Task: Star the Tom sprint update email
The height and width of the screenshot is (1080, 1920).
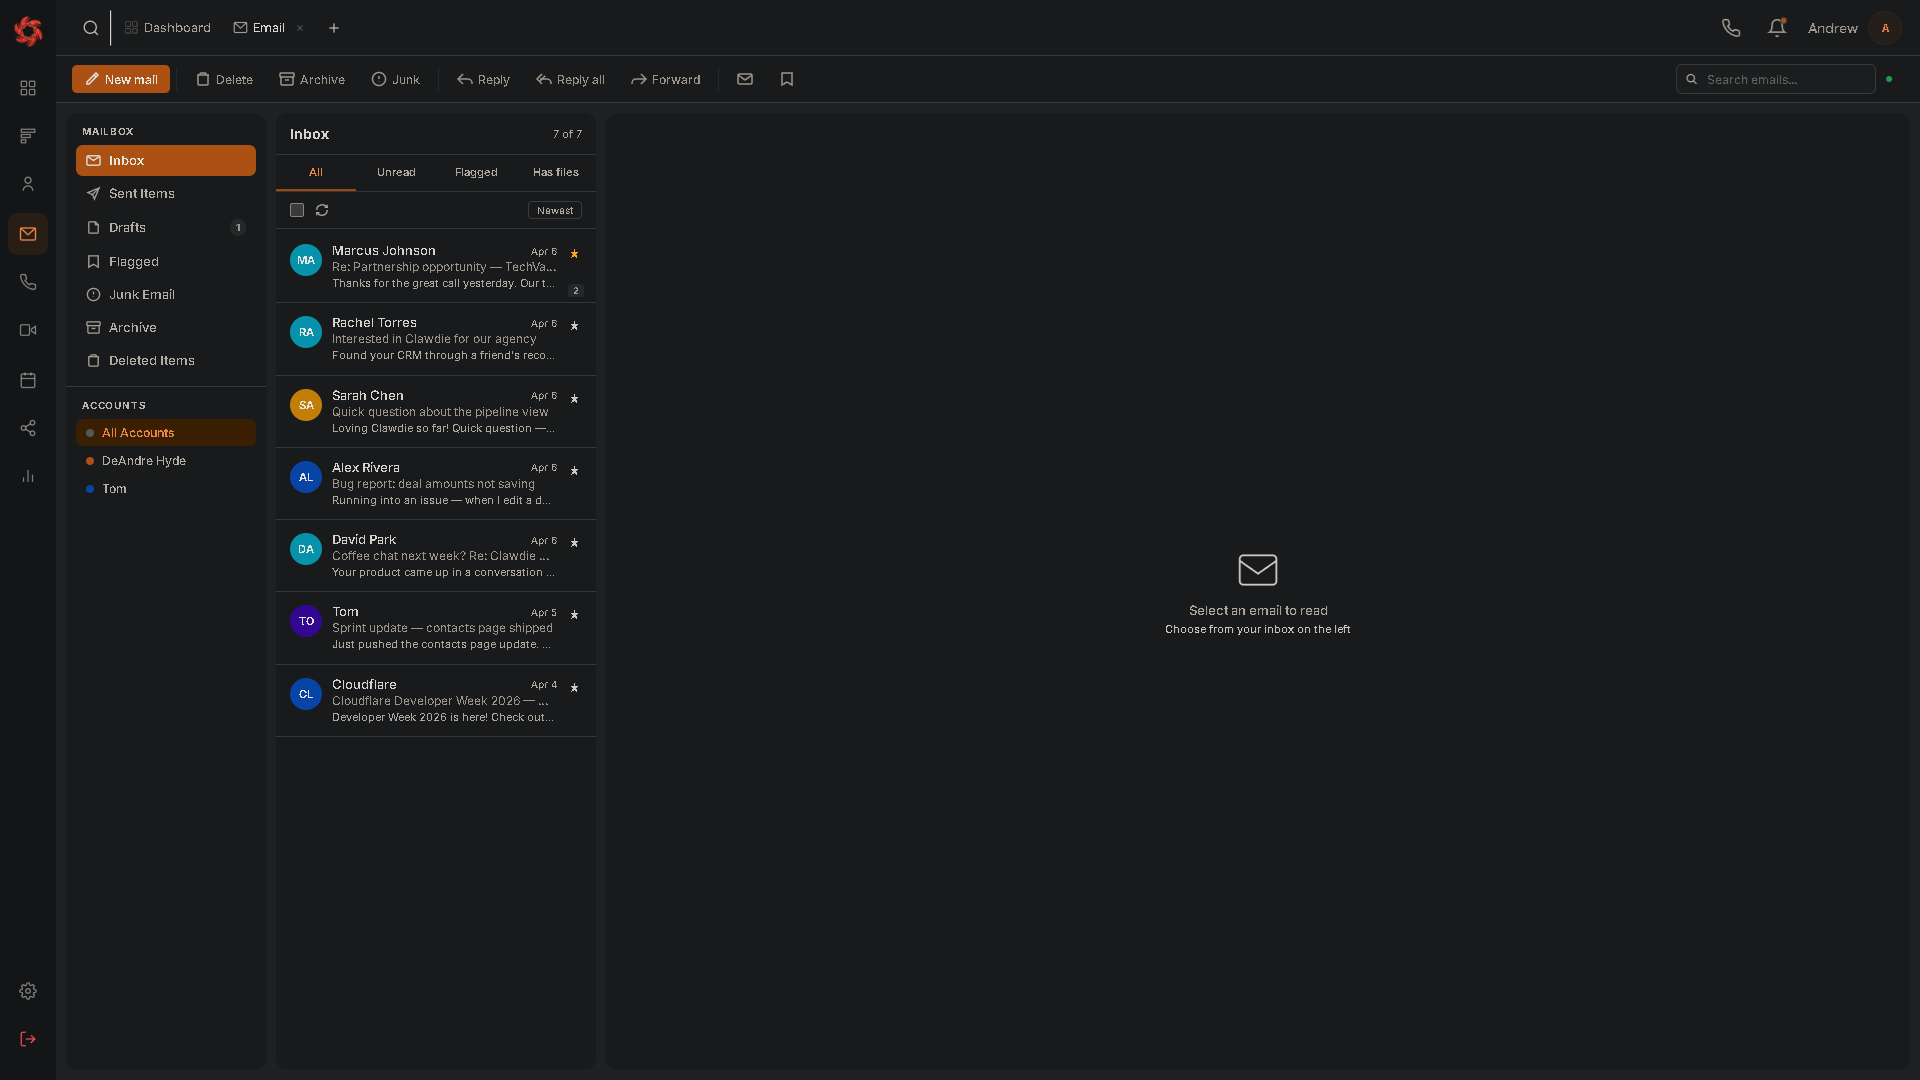Action: [x=574, y=615]
